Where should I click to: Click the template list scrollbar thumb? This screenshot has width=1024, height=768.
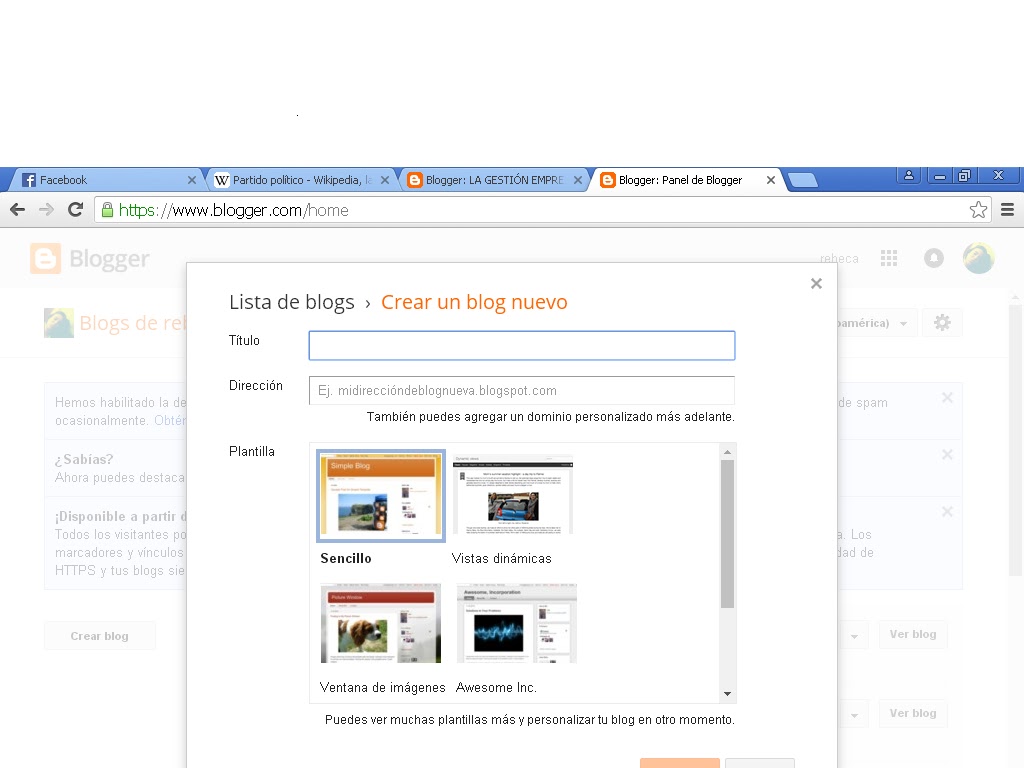728,534
